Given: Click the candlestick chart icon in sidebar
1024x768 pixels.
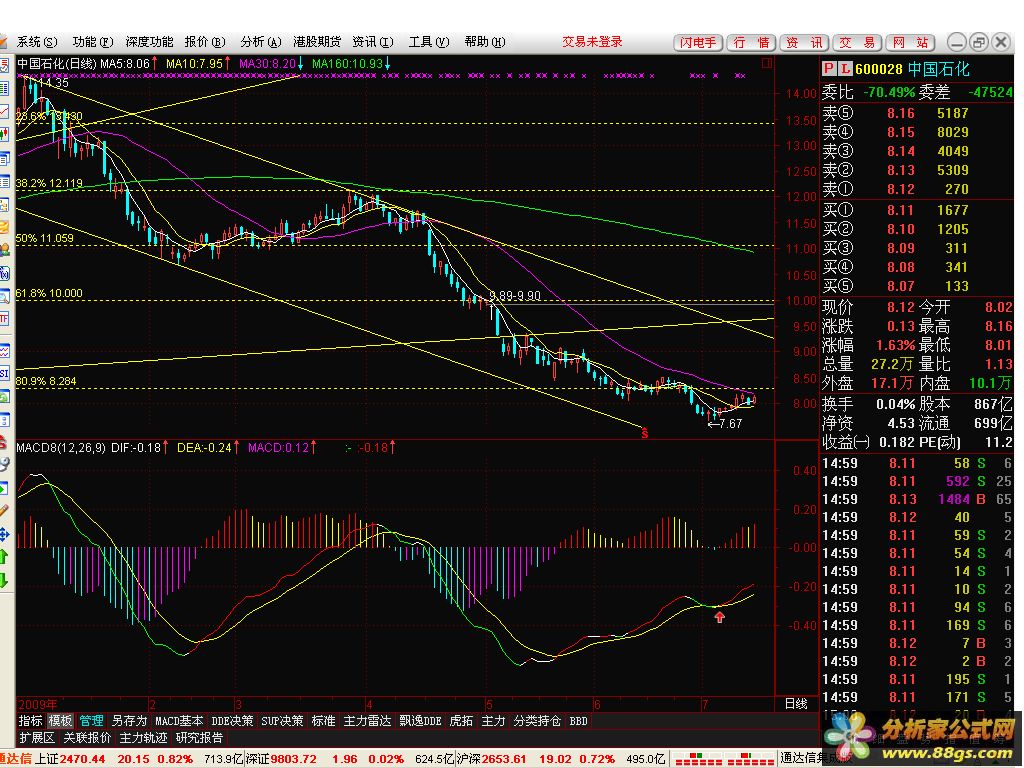Looking at the screenshot, I should (x=5, y=135).
